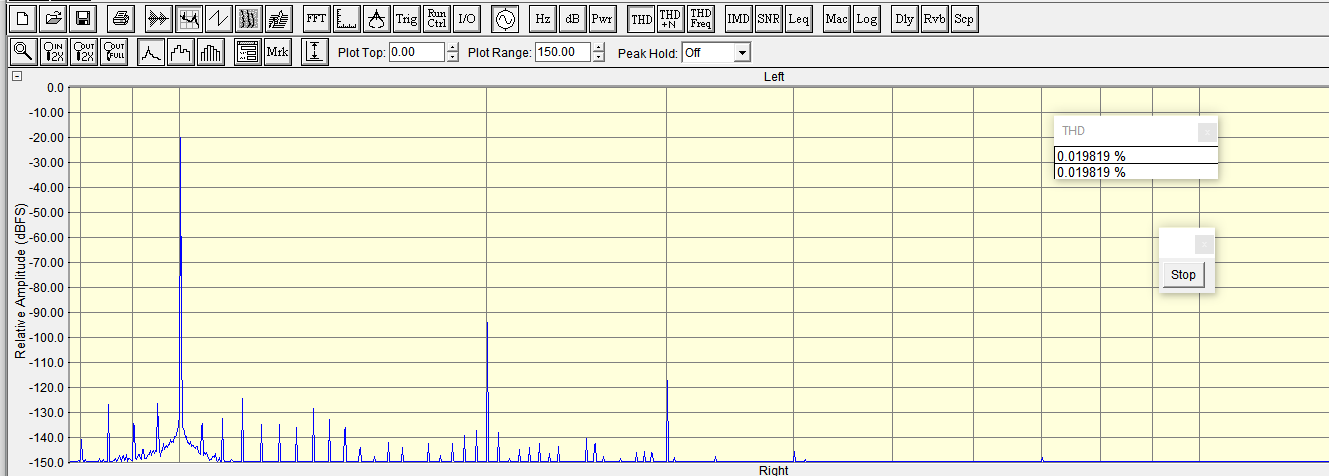This screenshot has width=1329, height=476.
Task: Zoom OUT FULL on the plot
Action: click(114, 53)
